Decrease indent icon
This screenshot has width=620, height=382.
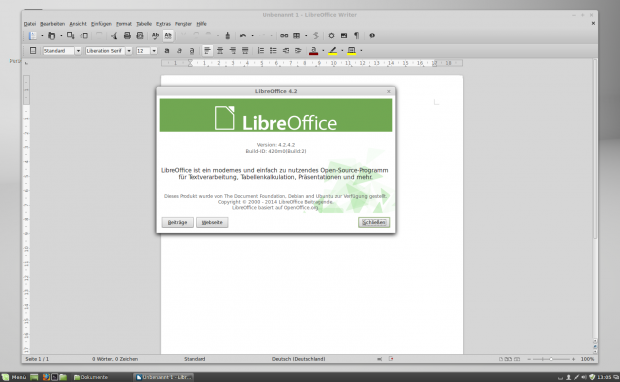click(x=286, y=51)
